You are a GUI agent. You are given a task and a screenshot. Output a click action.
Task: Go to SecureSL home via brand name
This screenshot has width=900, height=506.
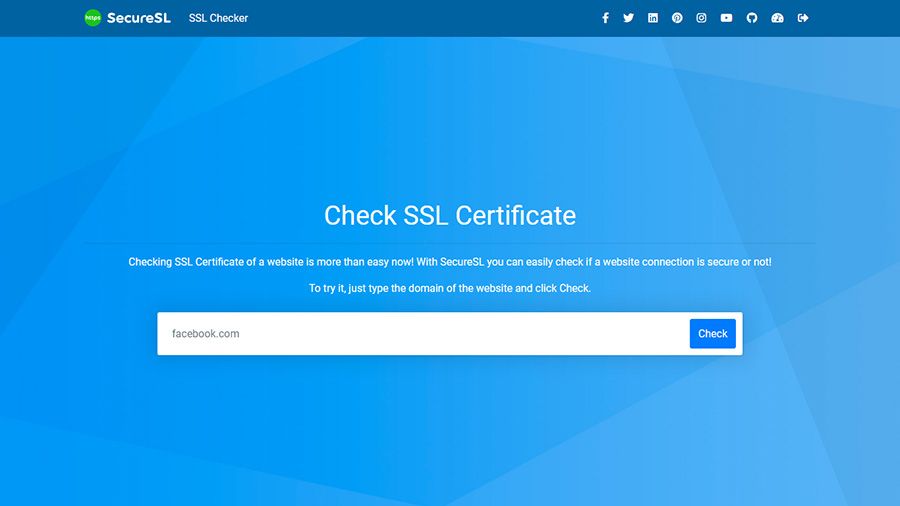(138, 18)
